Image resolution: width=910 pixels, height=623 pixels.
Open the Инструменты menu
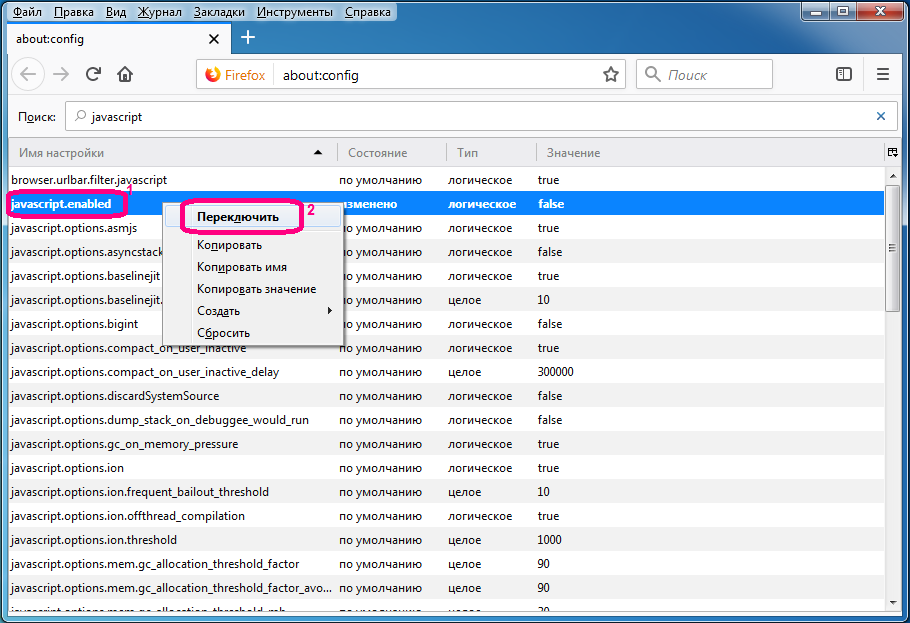295,12
